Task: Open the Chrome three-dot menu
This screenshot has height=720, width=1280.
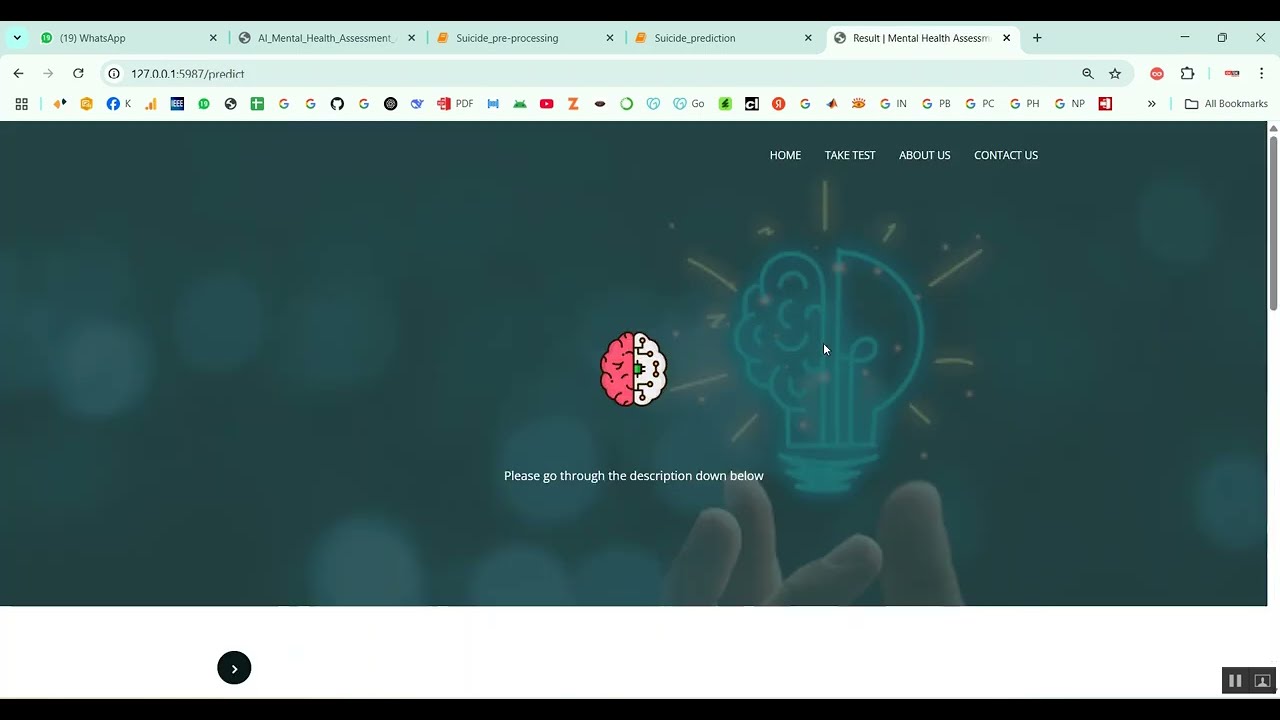Action: 1261,74
